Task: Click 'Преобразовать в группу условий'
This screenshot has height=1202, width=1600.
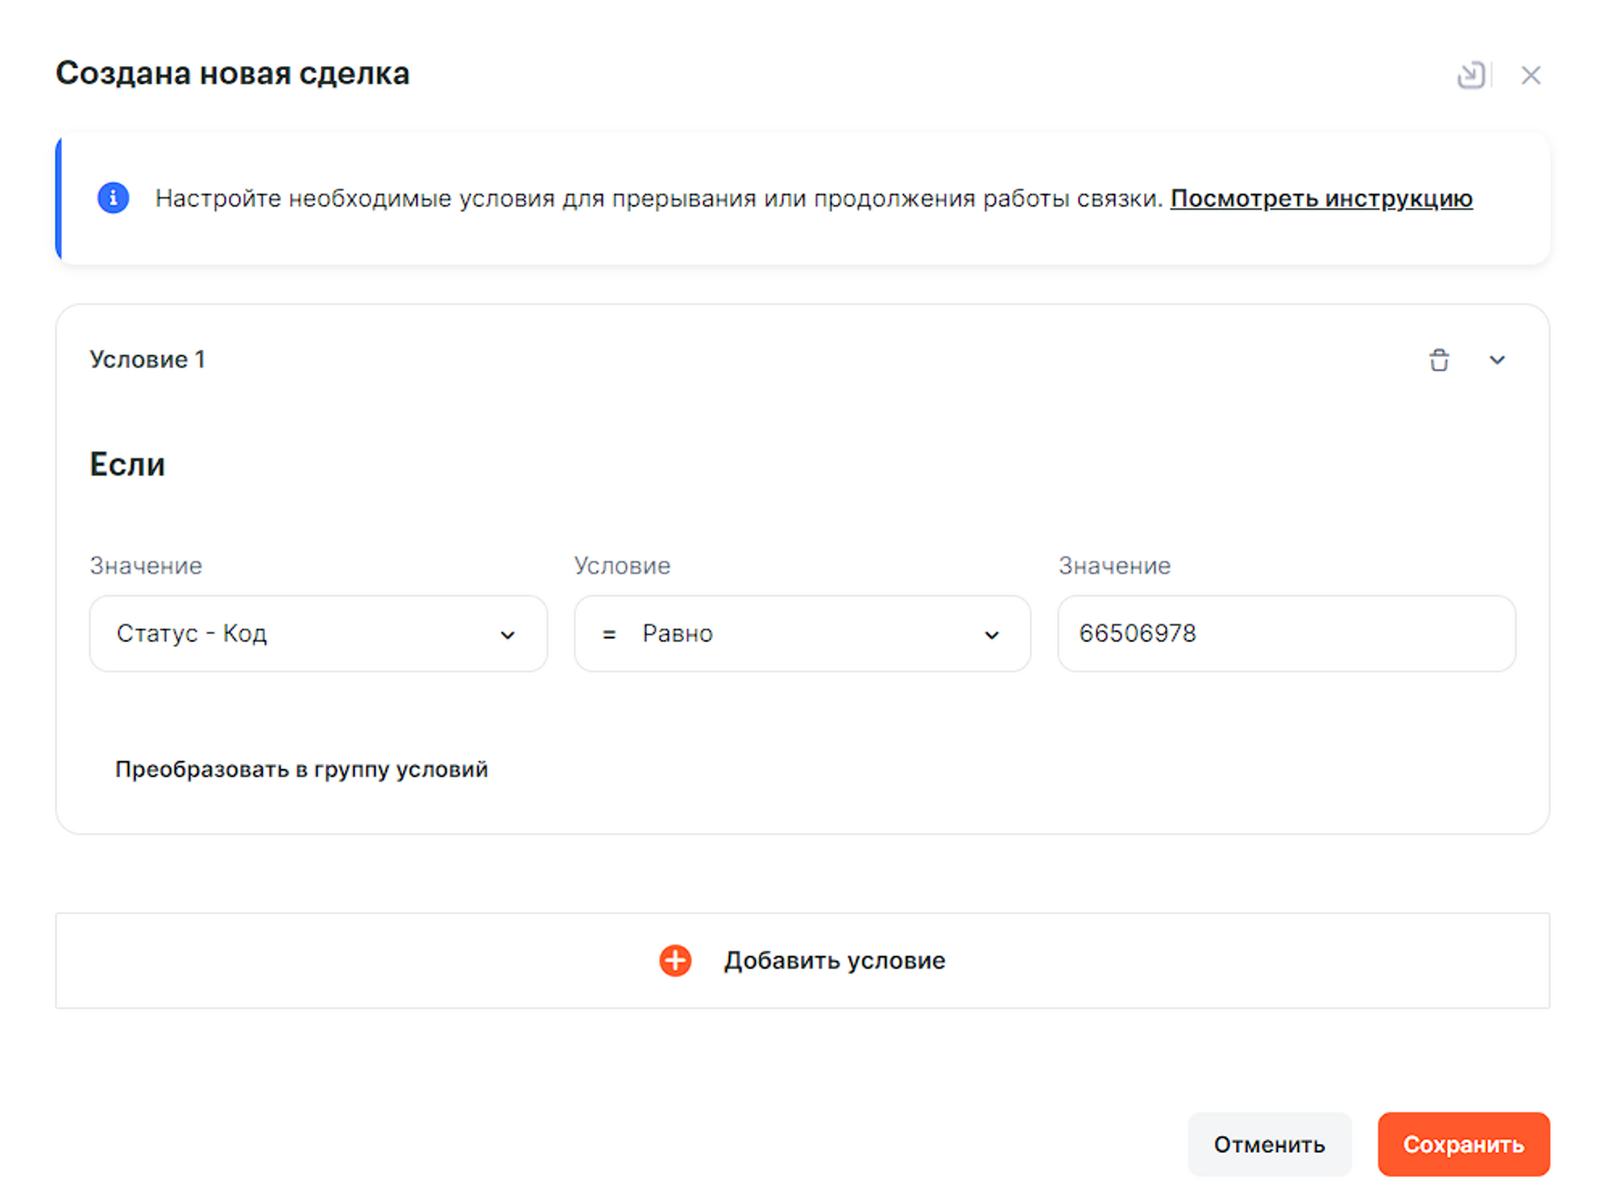Action: [301, 769]
